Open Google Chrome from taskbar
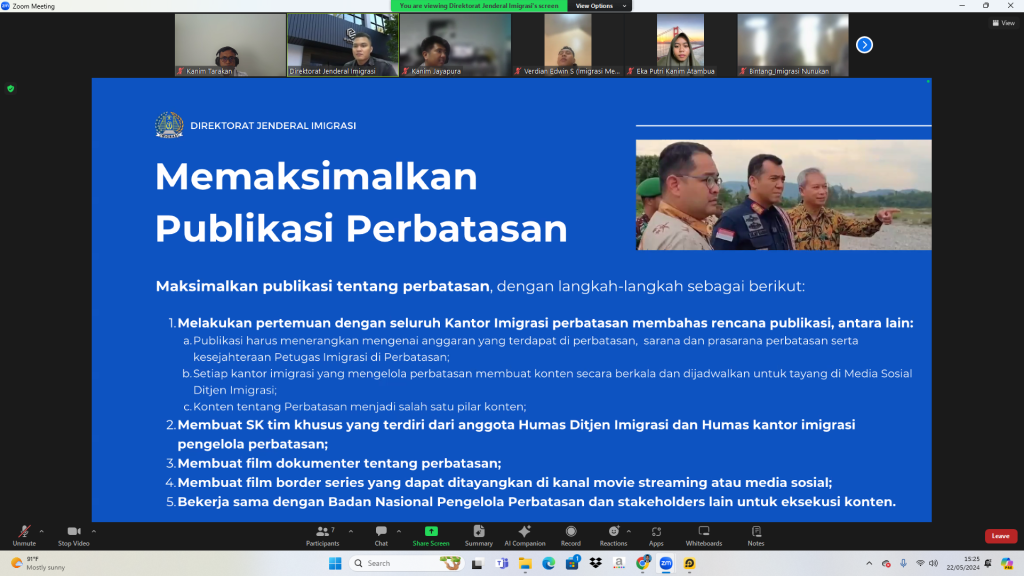Screen dimensions: 1024x576 click(643, 563)
